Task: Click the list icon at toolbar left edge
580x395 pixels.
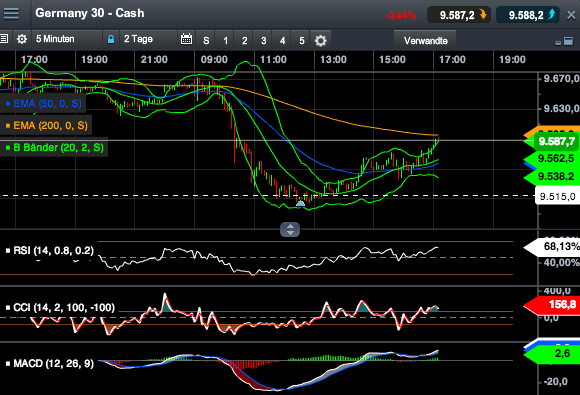Action: coord(4,38)
